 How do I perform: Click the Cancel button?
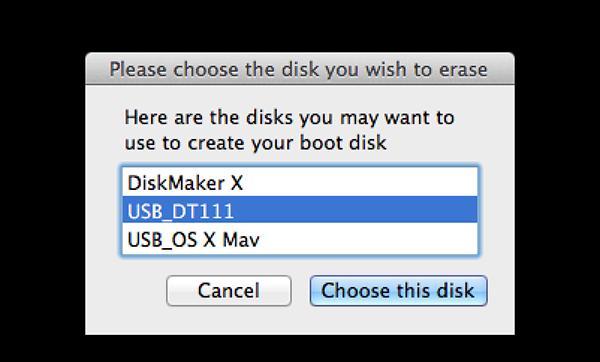tap(229, 290)
